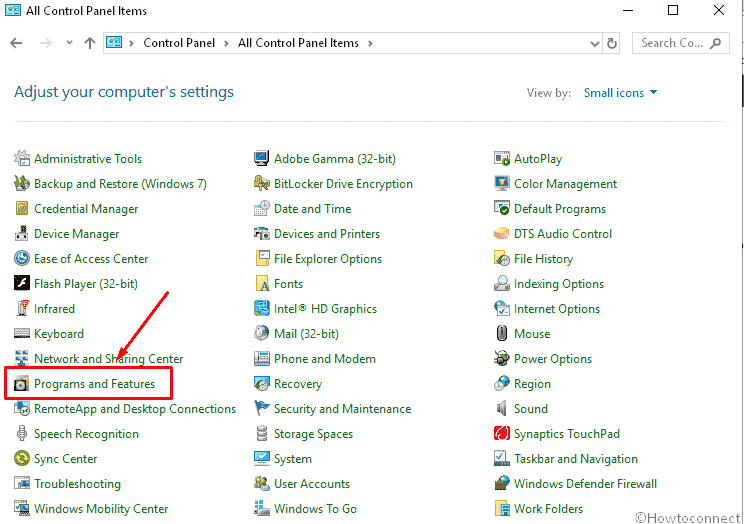744x524 pixels.
Task: Open the BitLocker Drive Encryption icon
Action: click(x=261, y=183)
